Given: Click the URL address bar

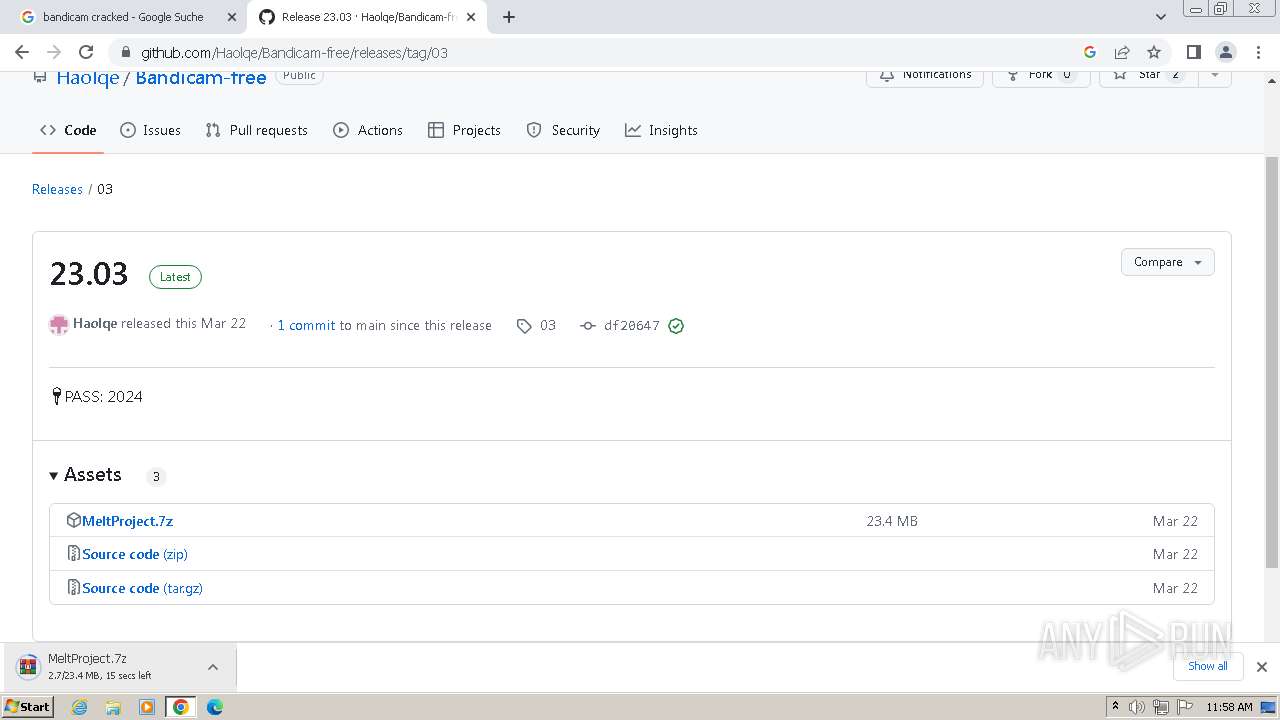Looking at the screenshot, I should pos(600,52).
